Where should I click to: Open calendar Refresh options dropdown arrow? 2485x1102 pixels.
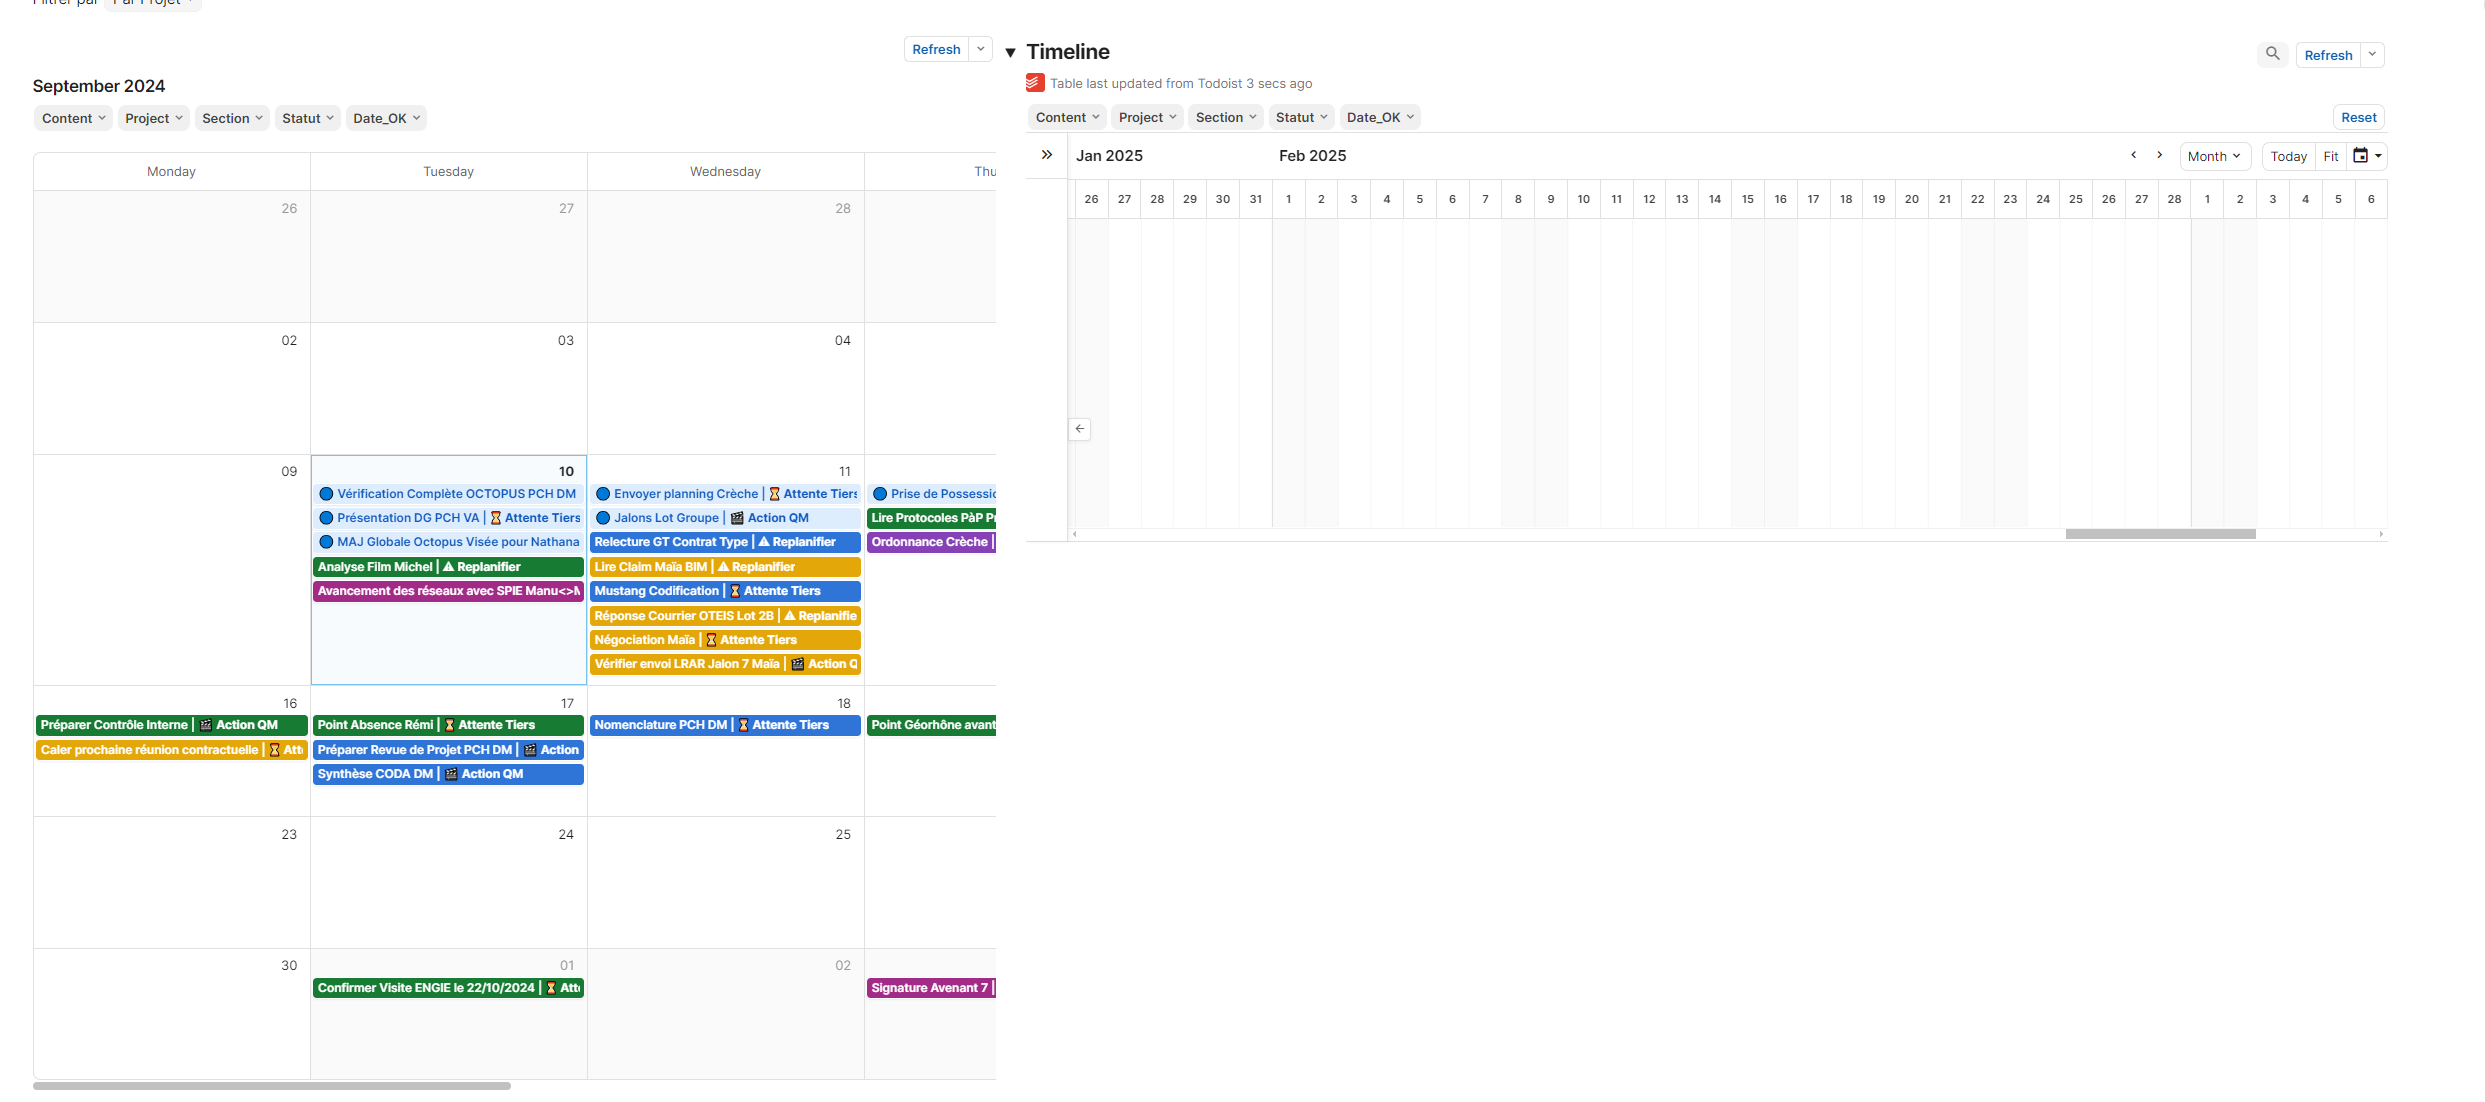point(981,49)
